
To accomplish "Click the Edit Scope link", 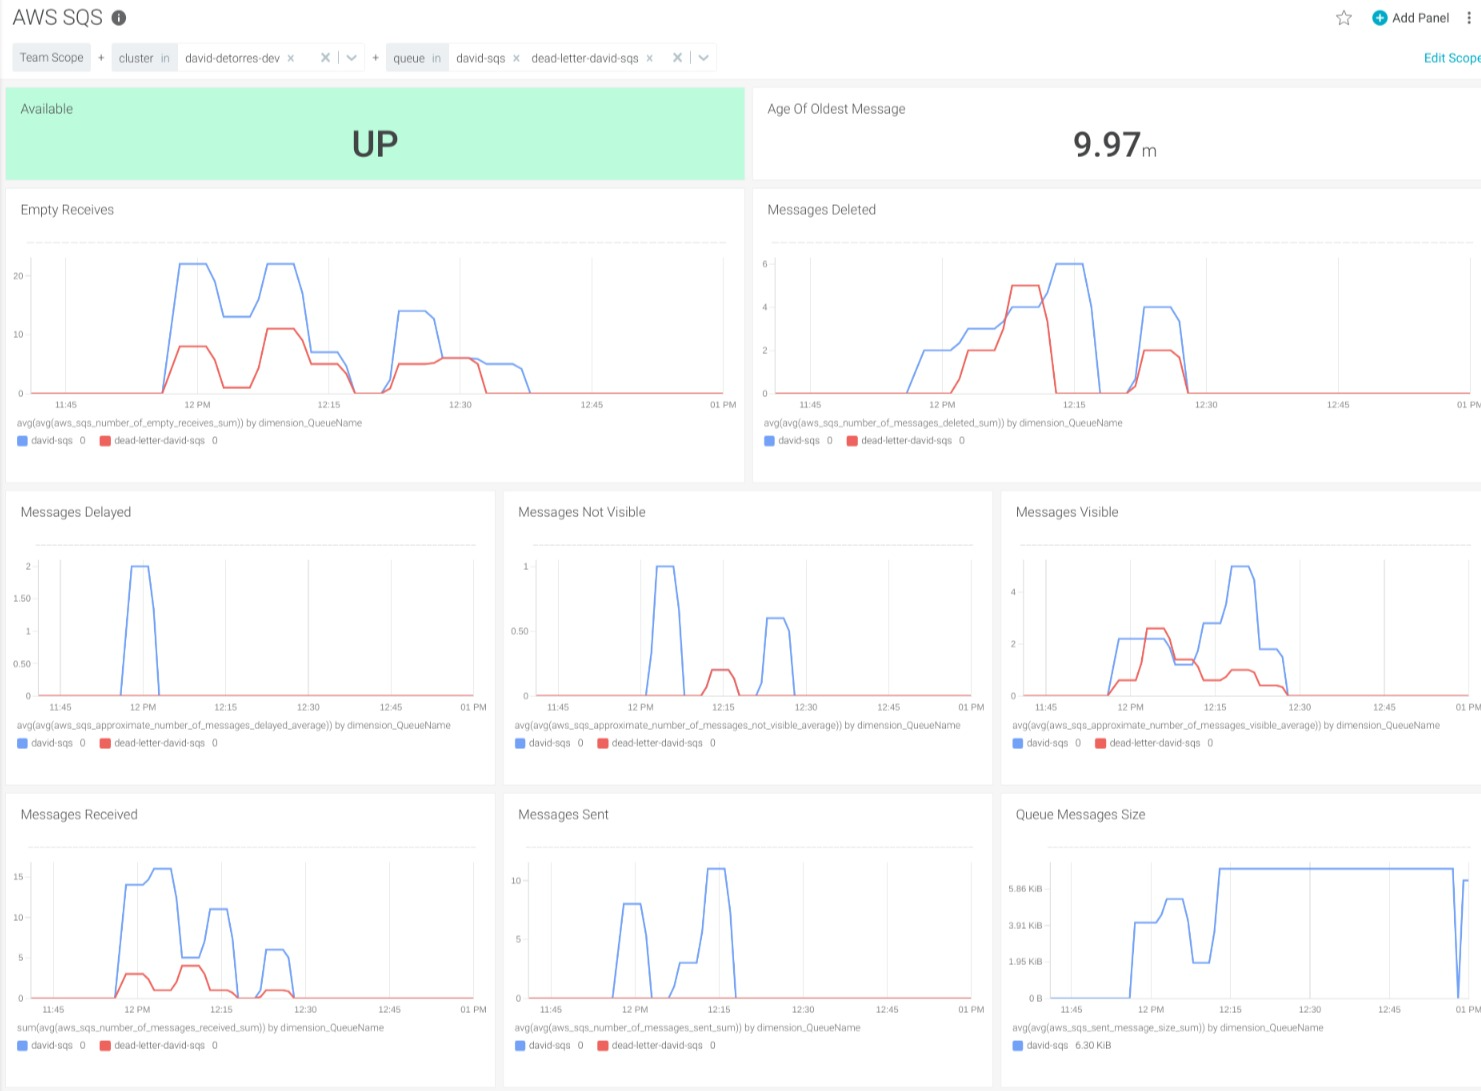I will point(1452,58).
